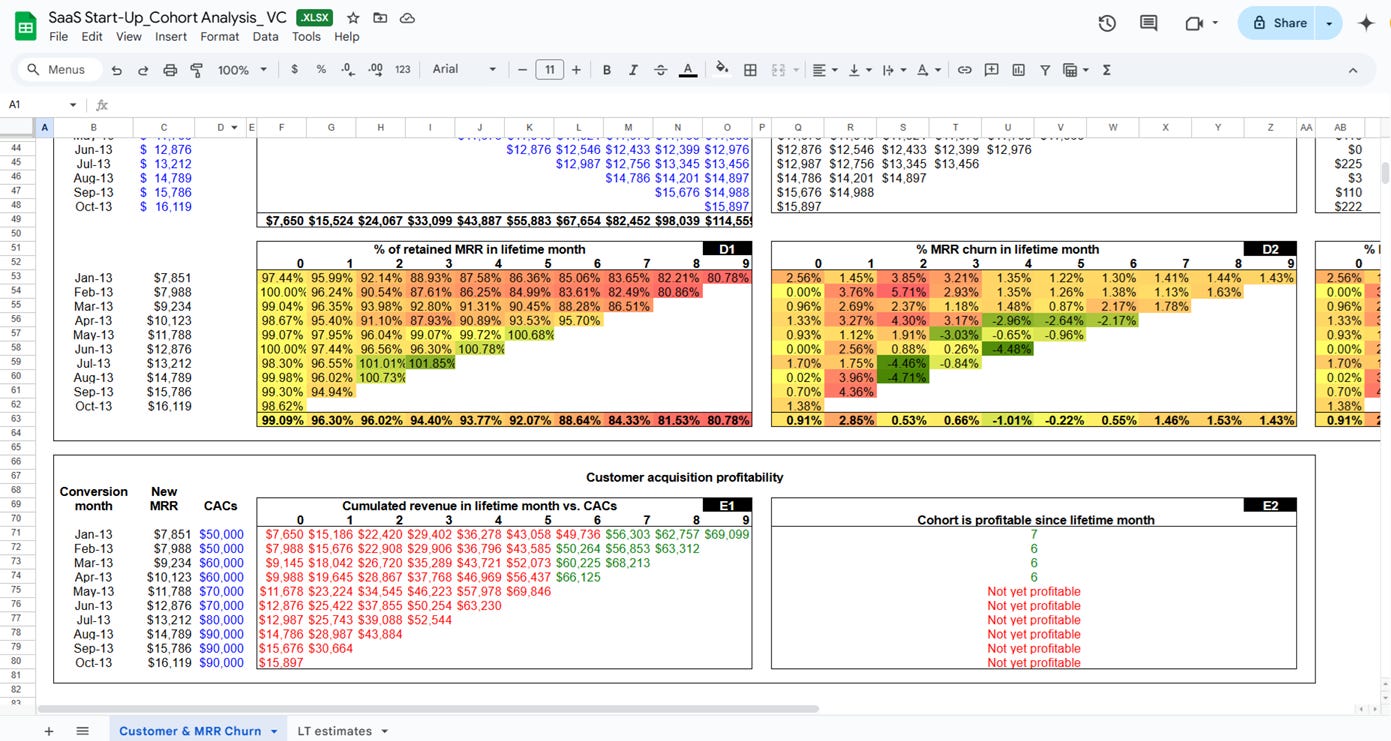This screenshot has height=741, width=1391.
Task: Insert a chart
Action: [x=1017, y=69]
